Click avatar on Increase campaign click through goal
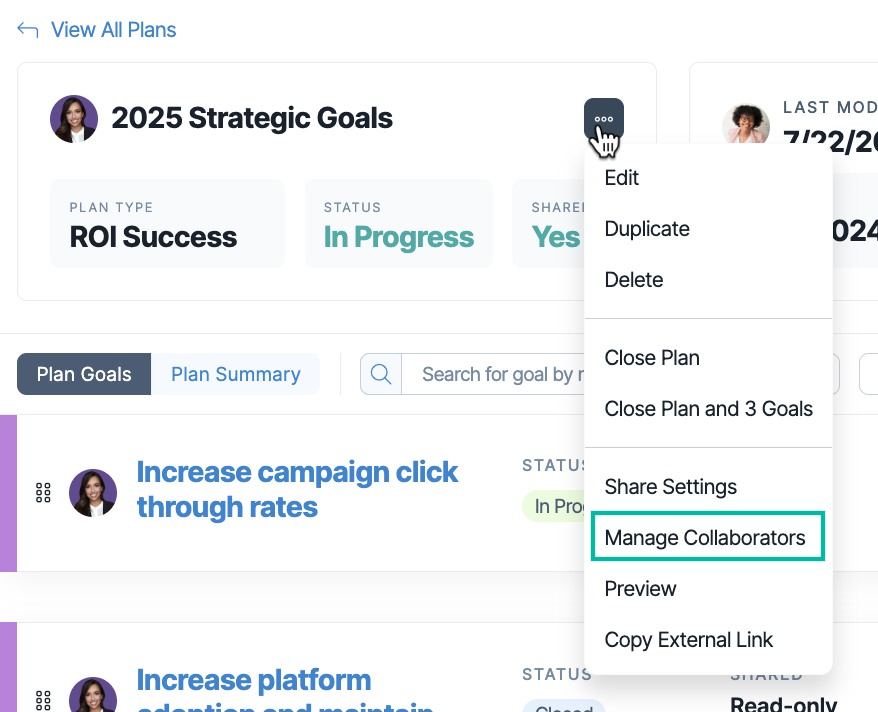This screenshot has width=878, height=712. pyautogui.click(x=93, y=493)
